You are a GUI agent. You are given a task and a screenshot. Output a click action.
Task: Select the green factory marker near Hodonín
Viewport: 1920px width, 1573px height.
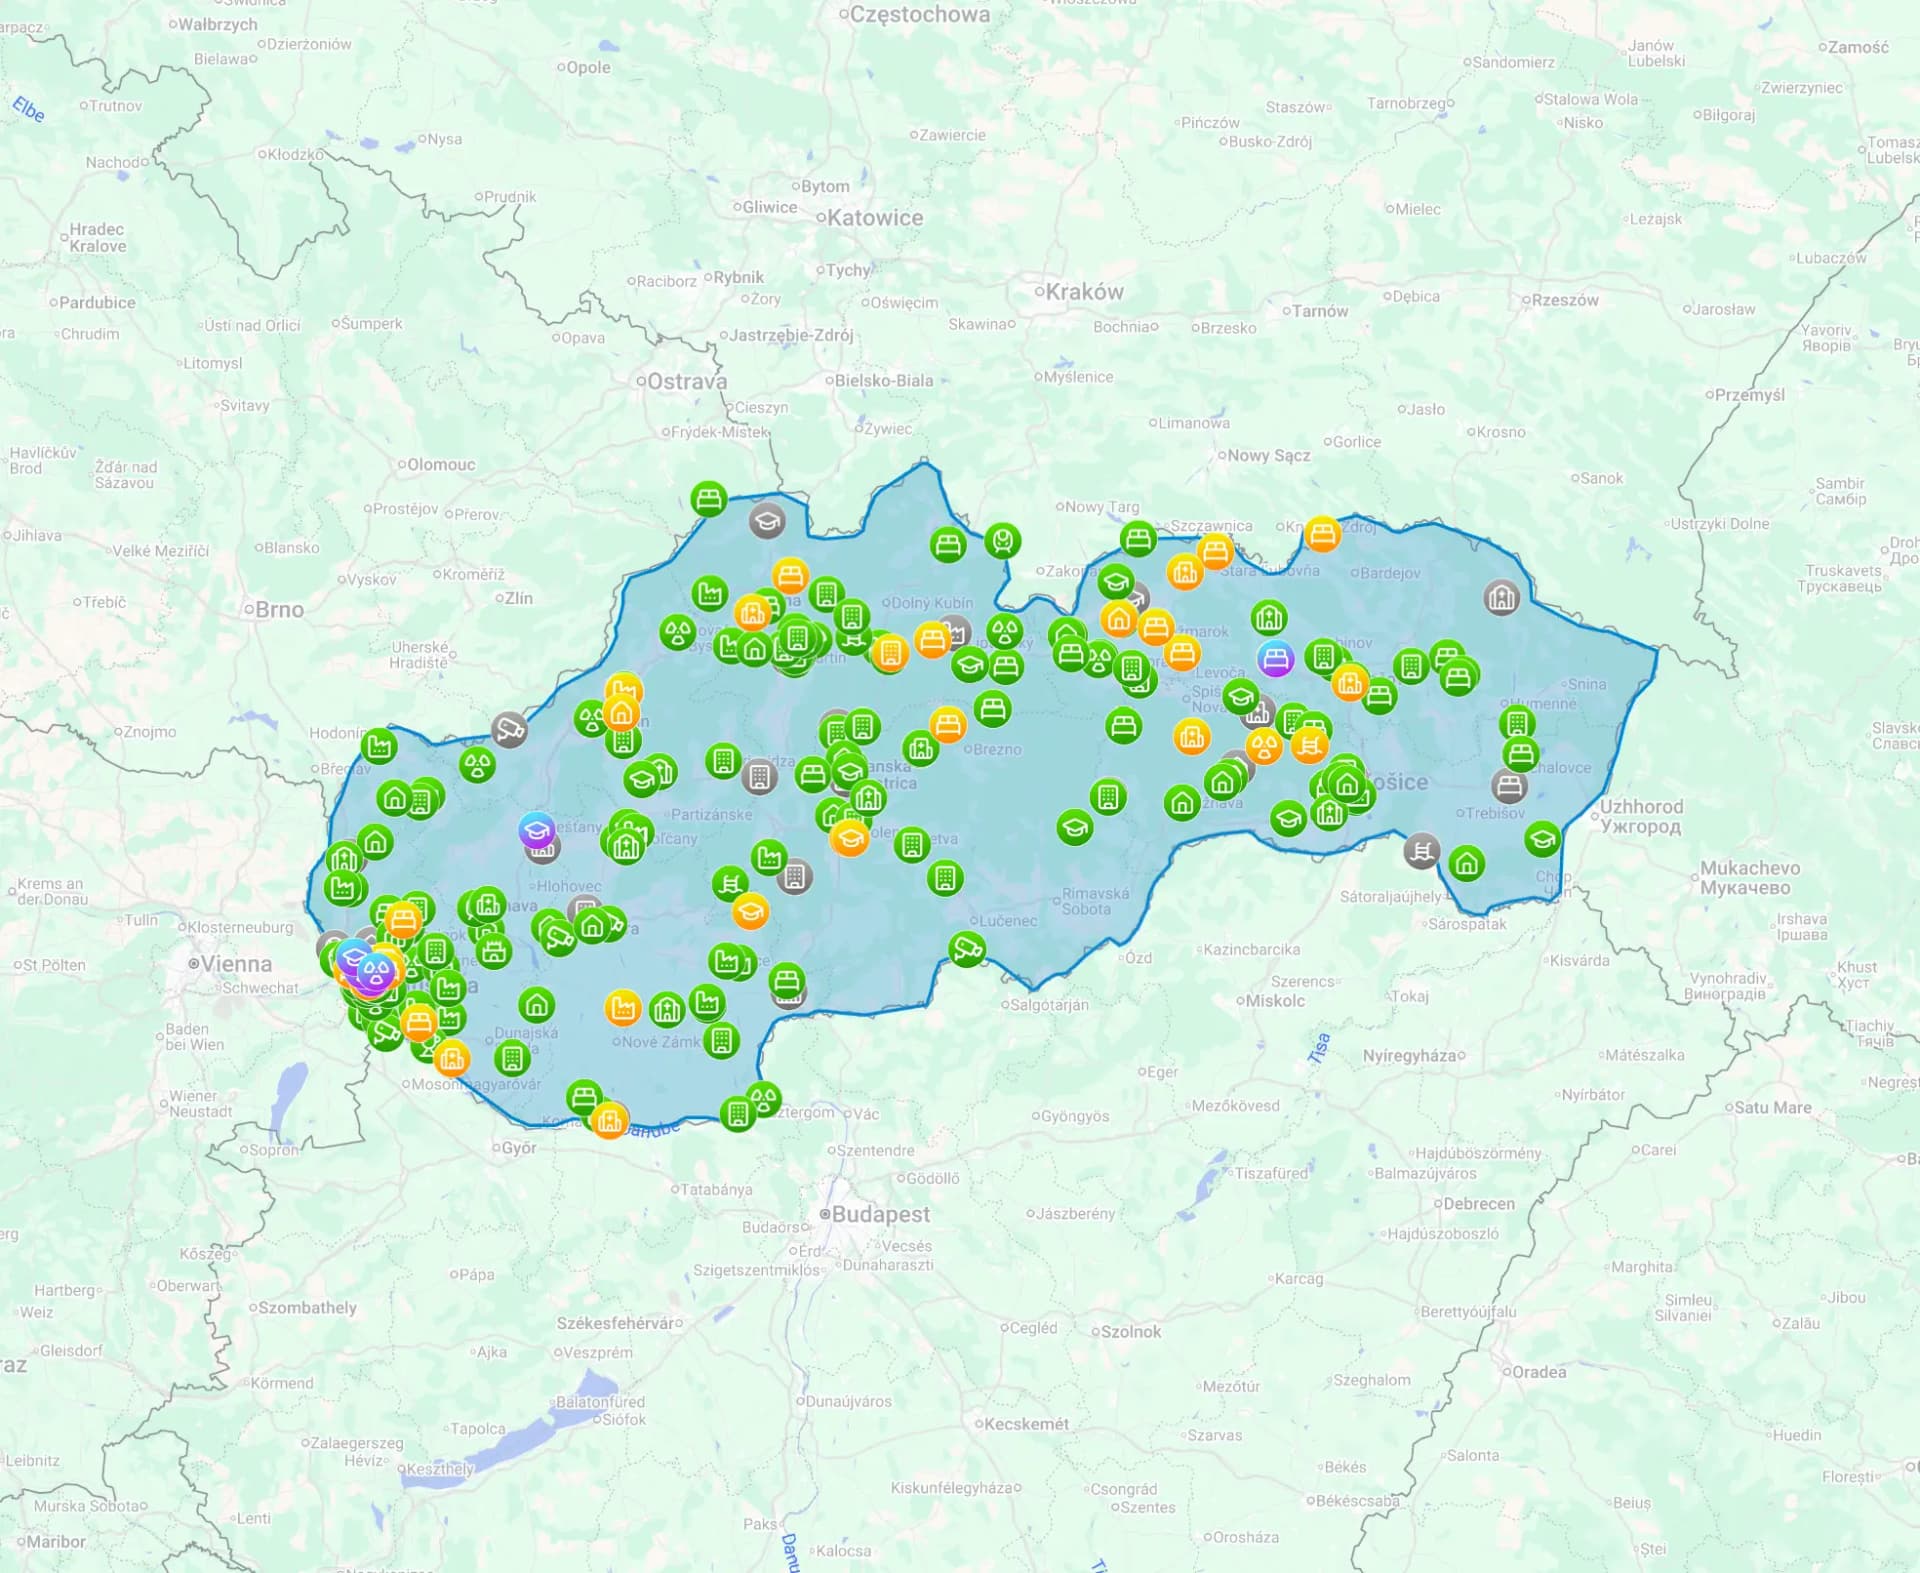click(379, 746)
